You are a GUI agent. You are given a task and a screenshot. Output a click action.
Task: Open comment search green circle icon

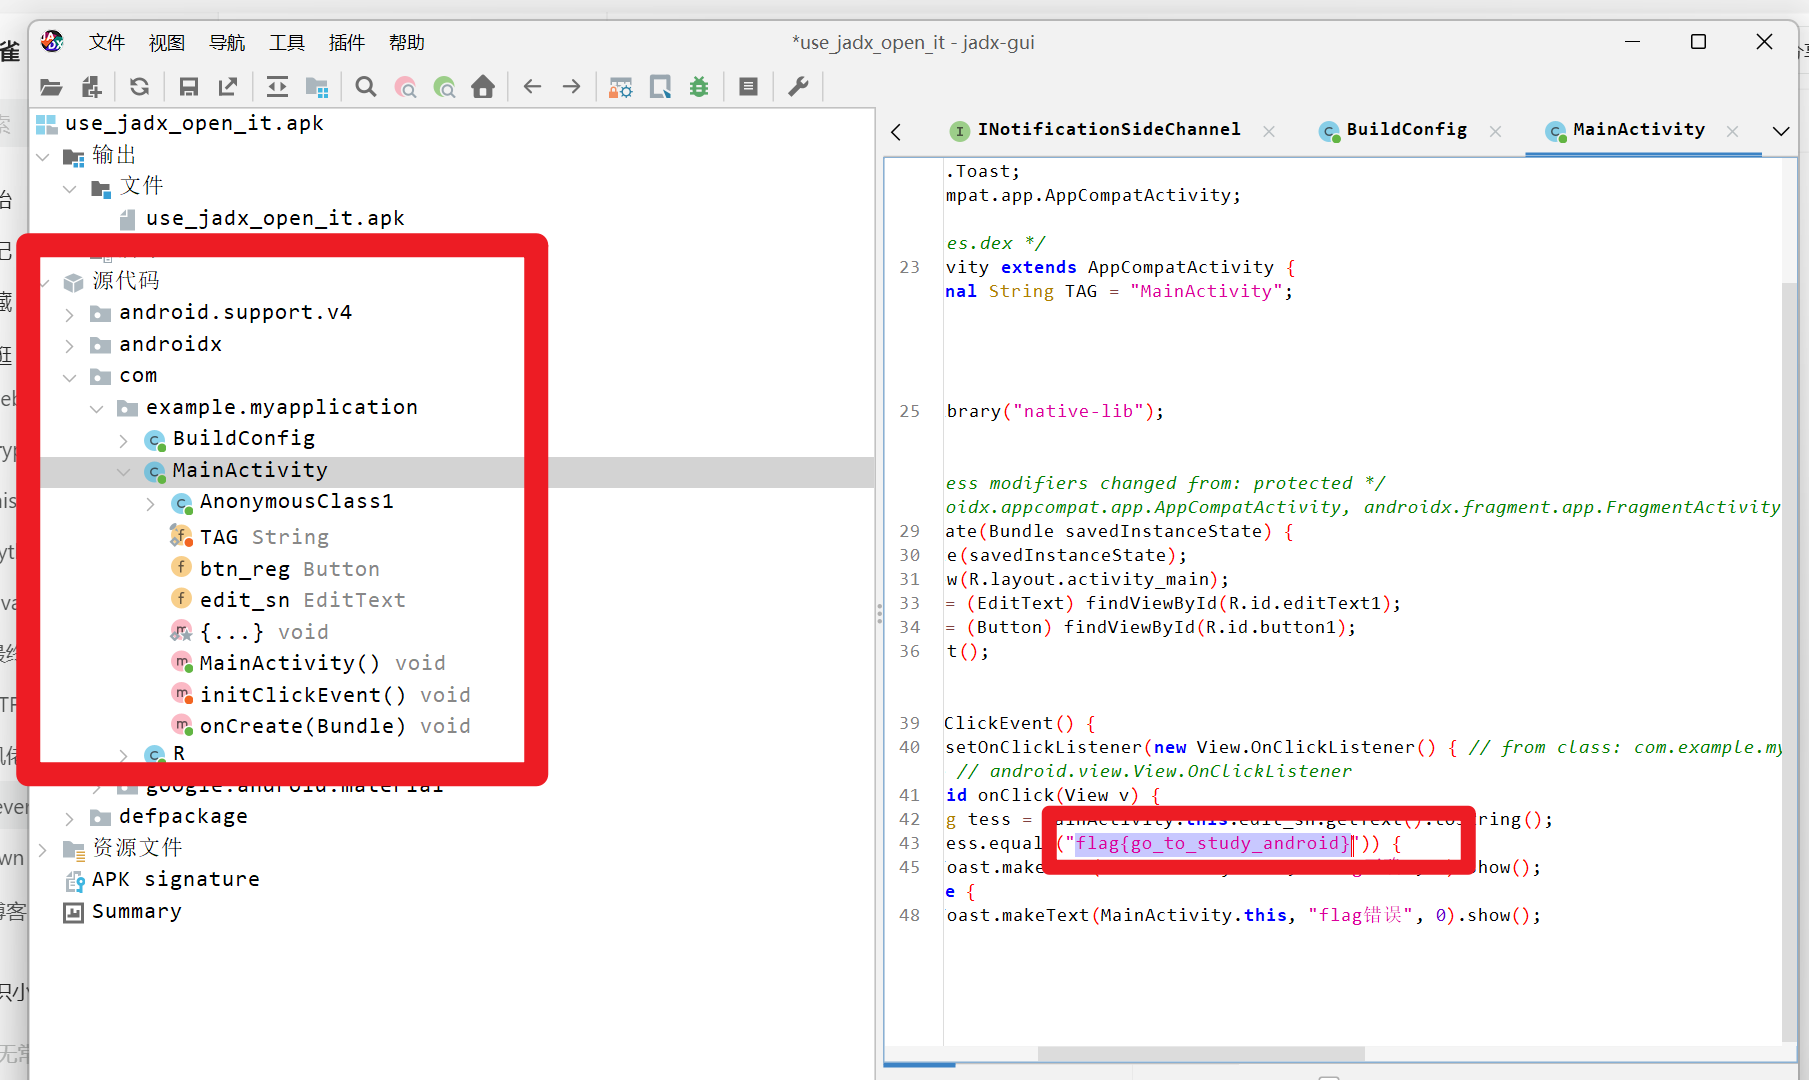pyautogui.click(x=444, y=87)
